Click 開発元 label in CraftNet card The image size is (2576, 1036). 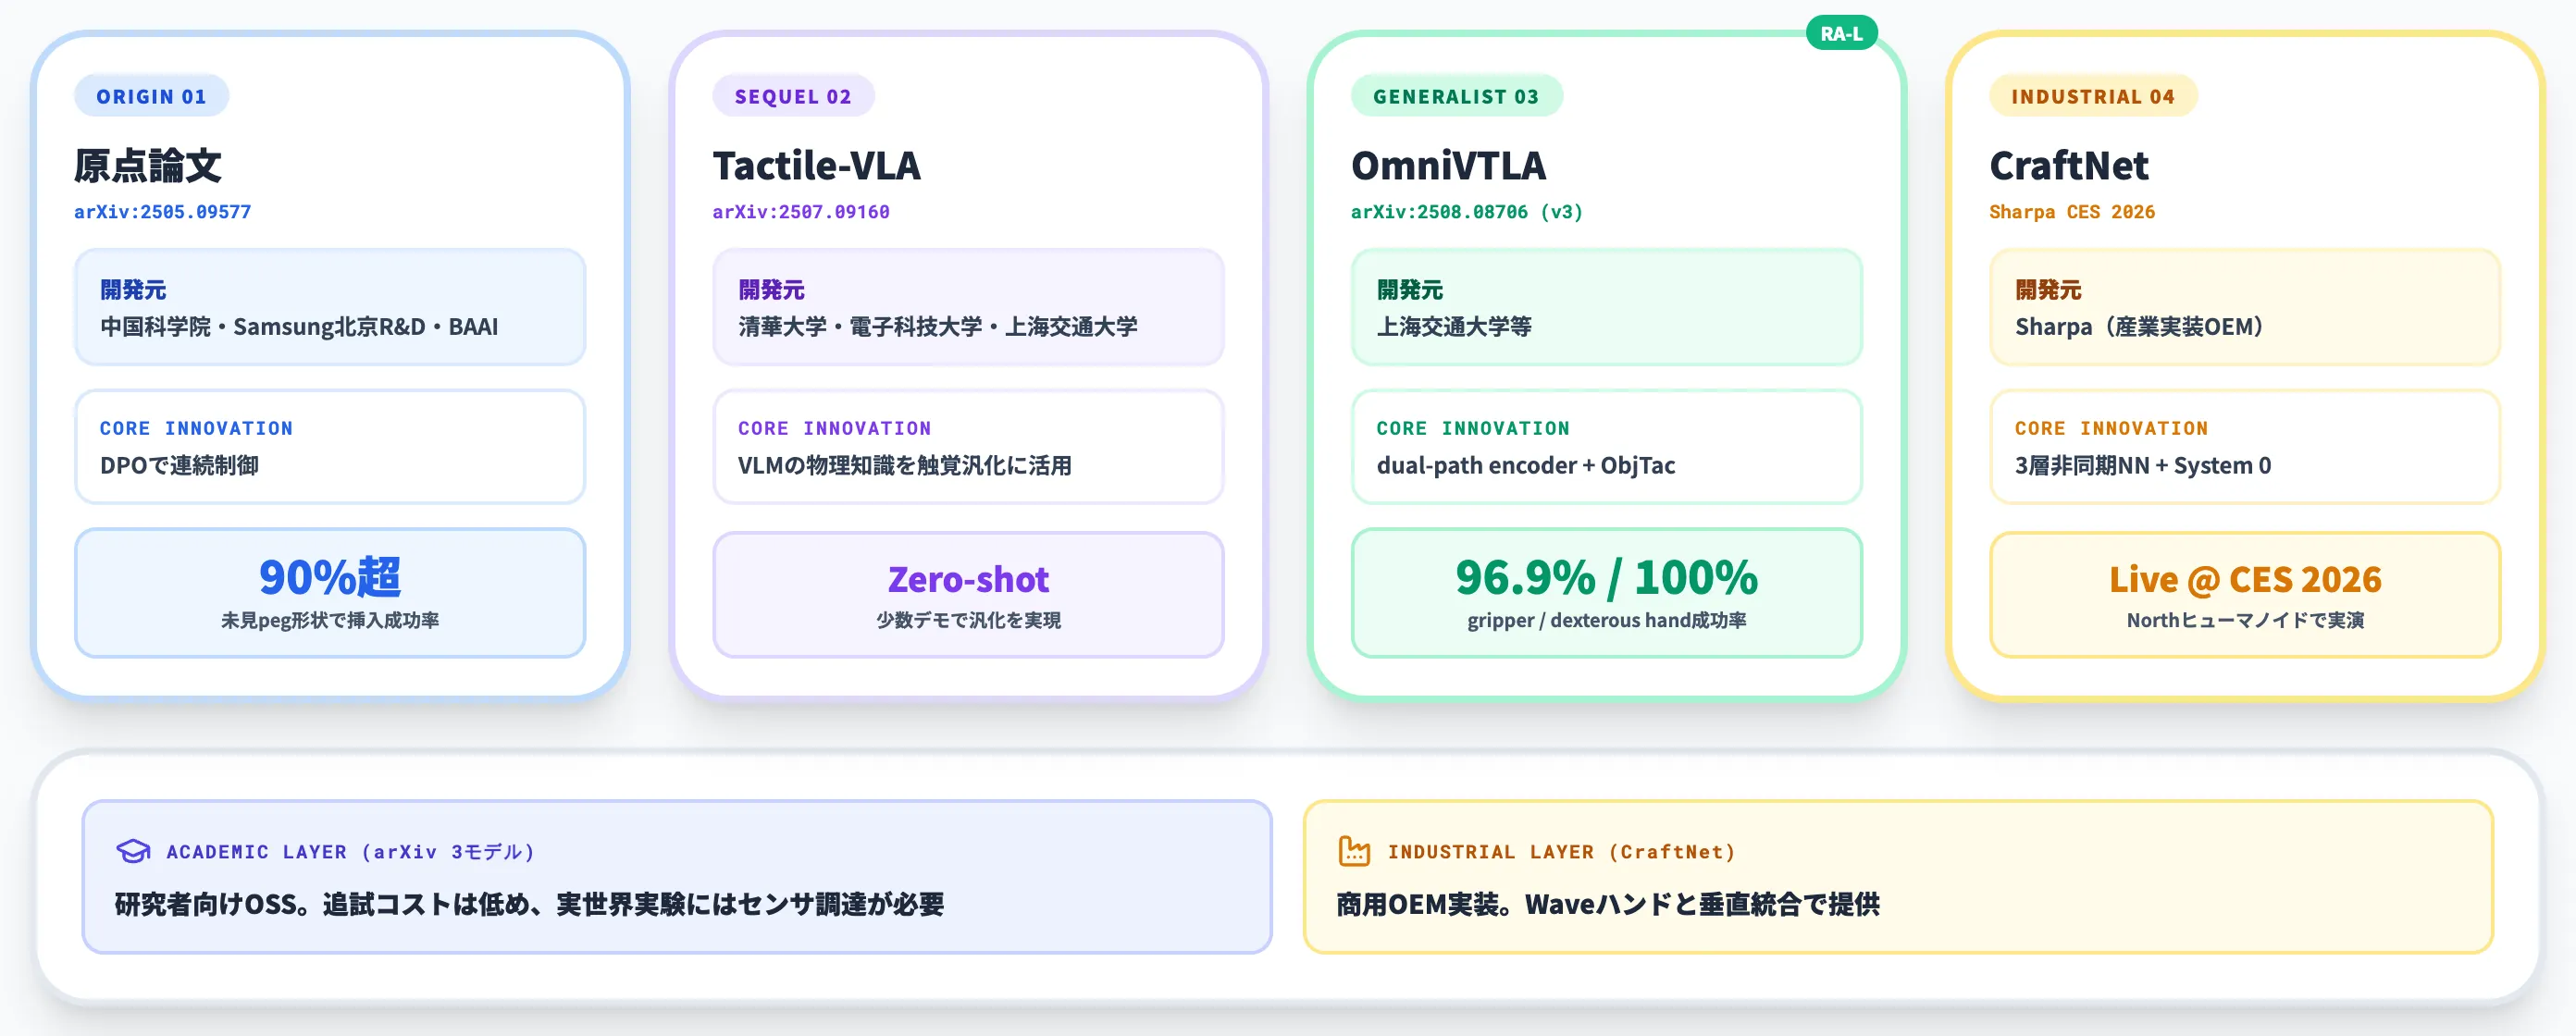(2048, 290)
